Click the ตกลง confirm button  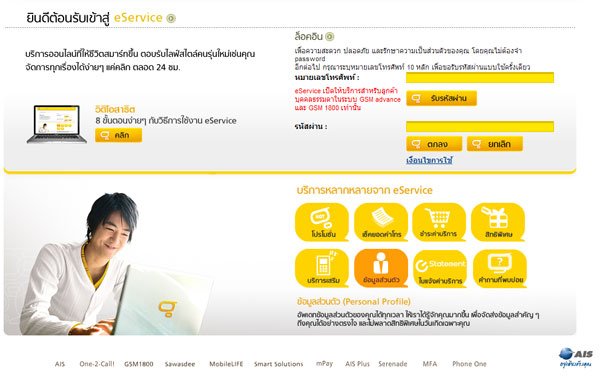click(x=434, y=144)
